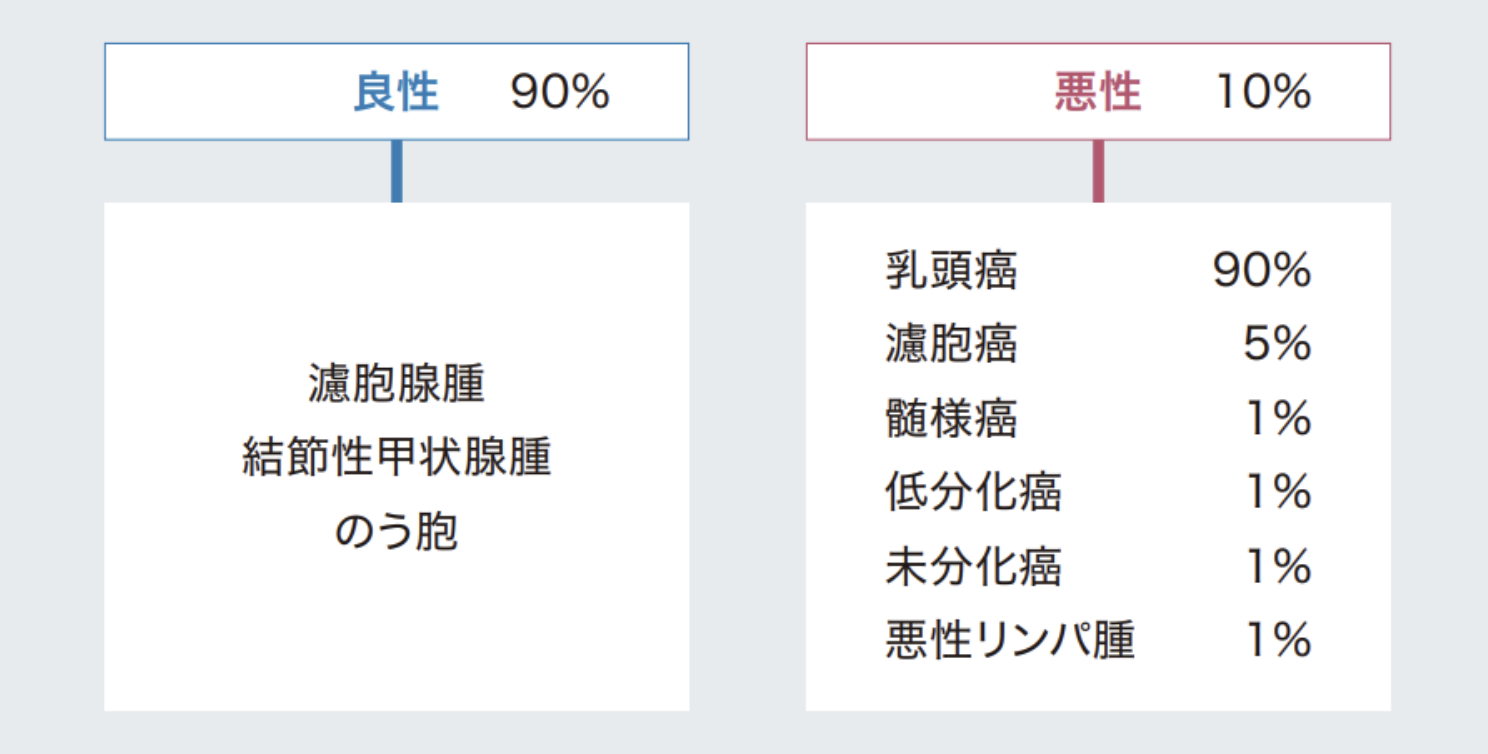This screenshot has width=1488, height=754.
Task: Click the 結節性甲状腺腫 text entry
Action: pos(397,459)
